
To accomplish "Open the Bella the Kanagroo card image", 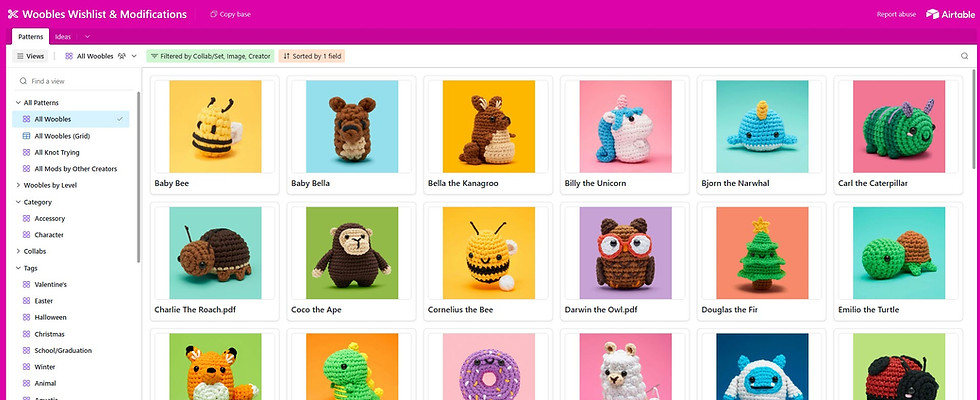I will pos(489,126).
